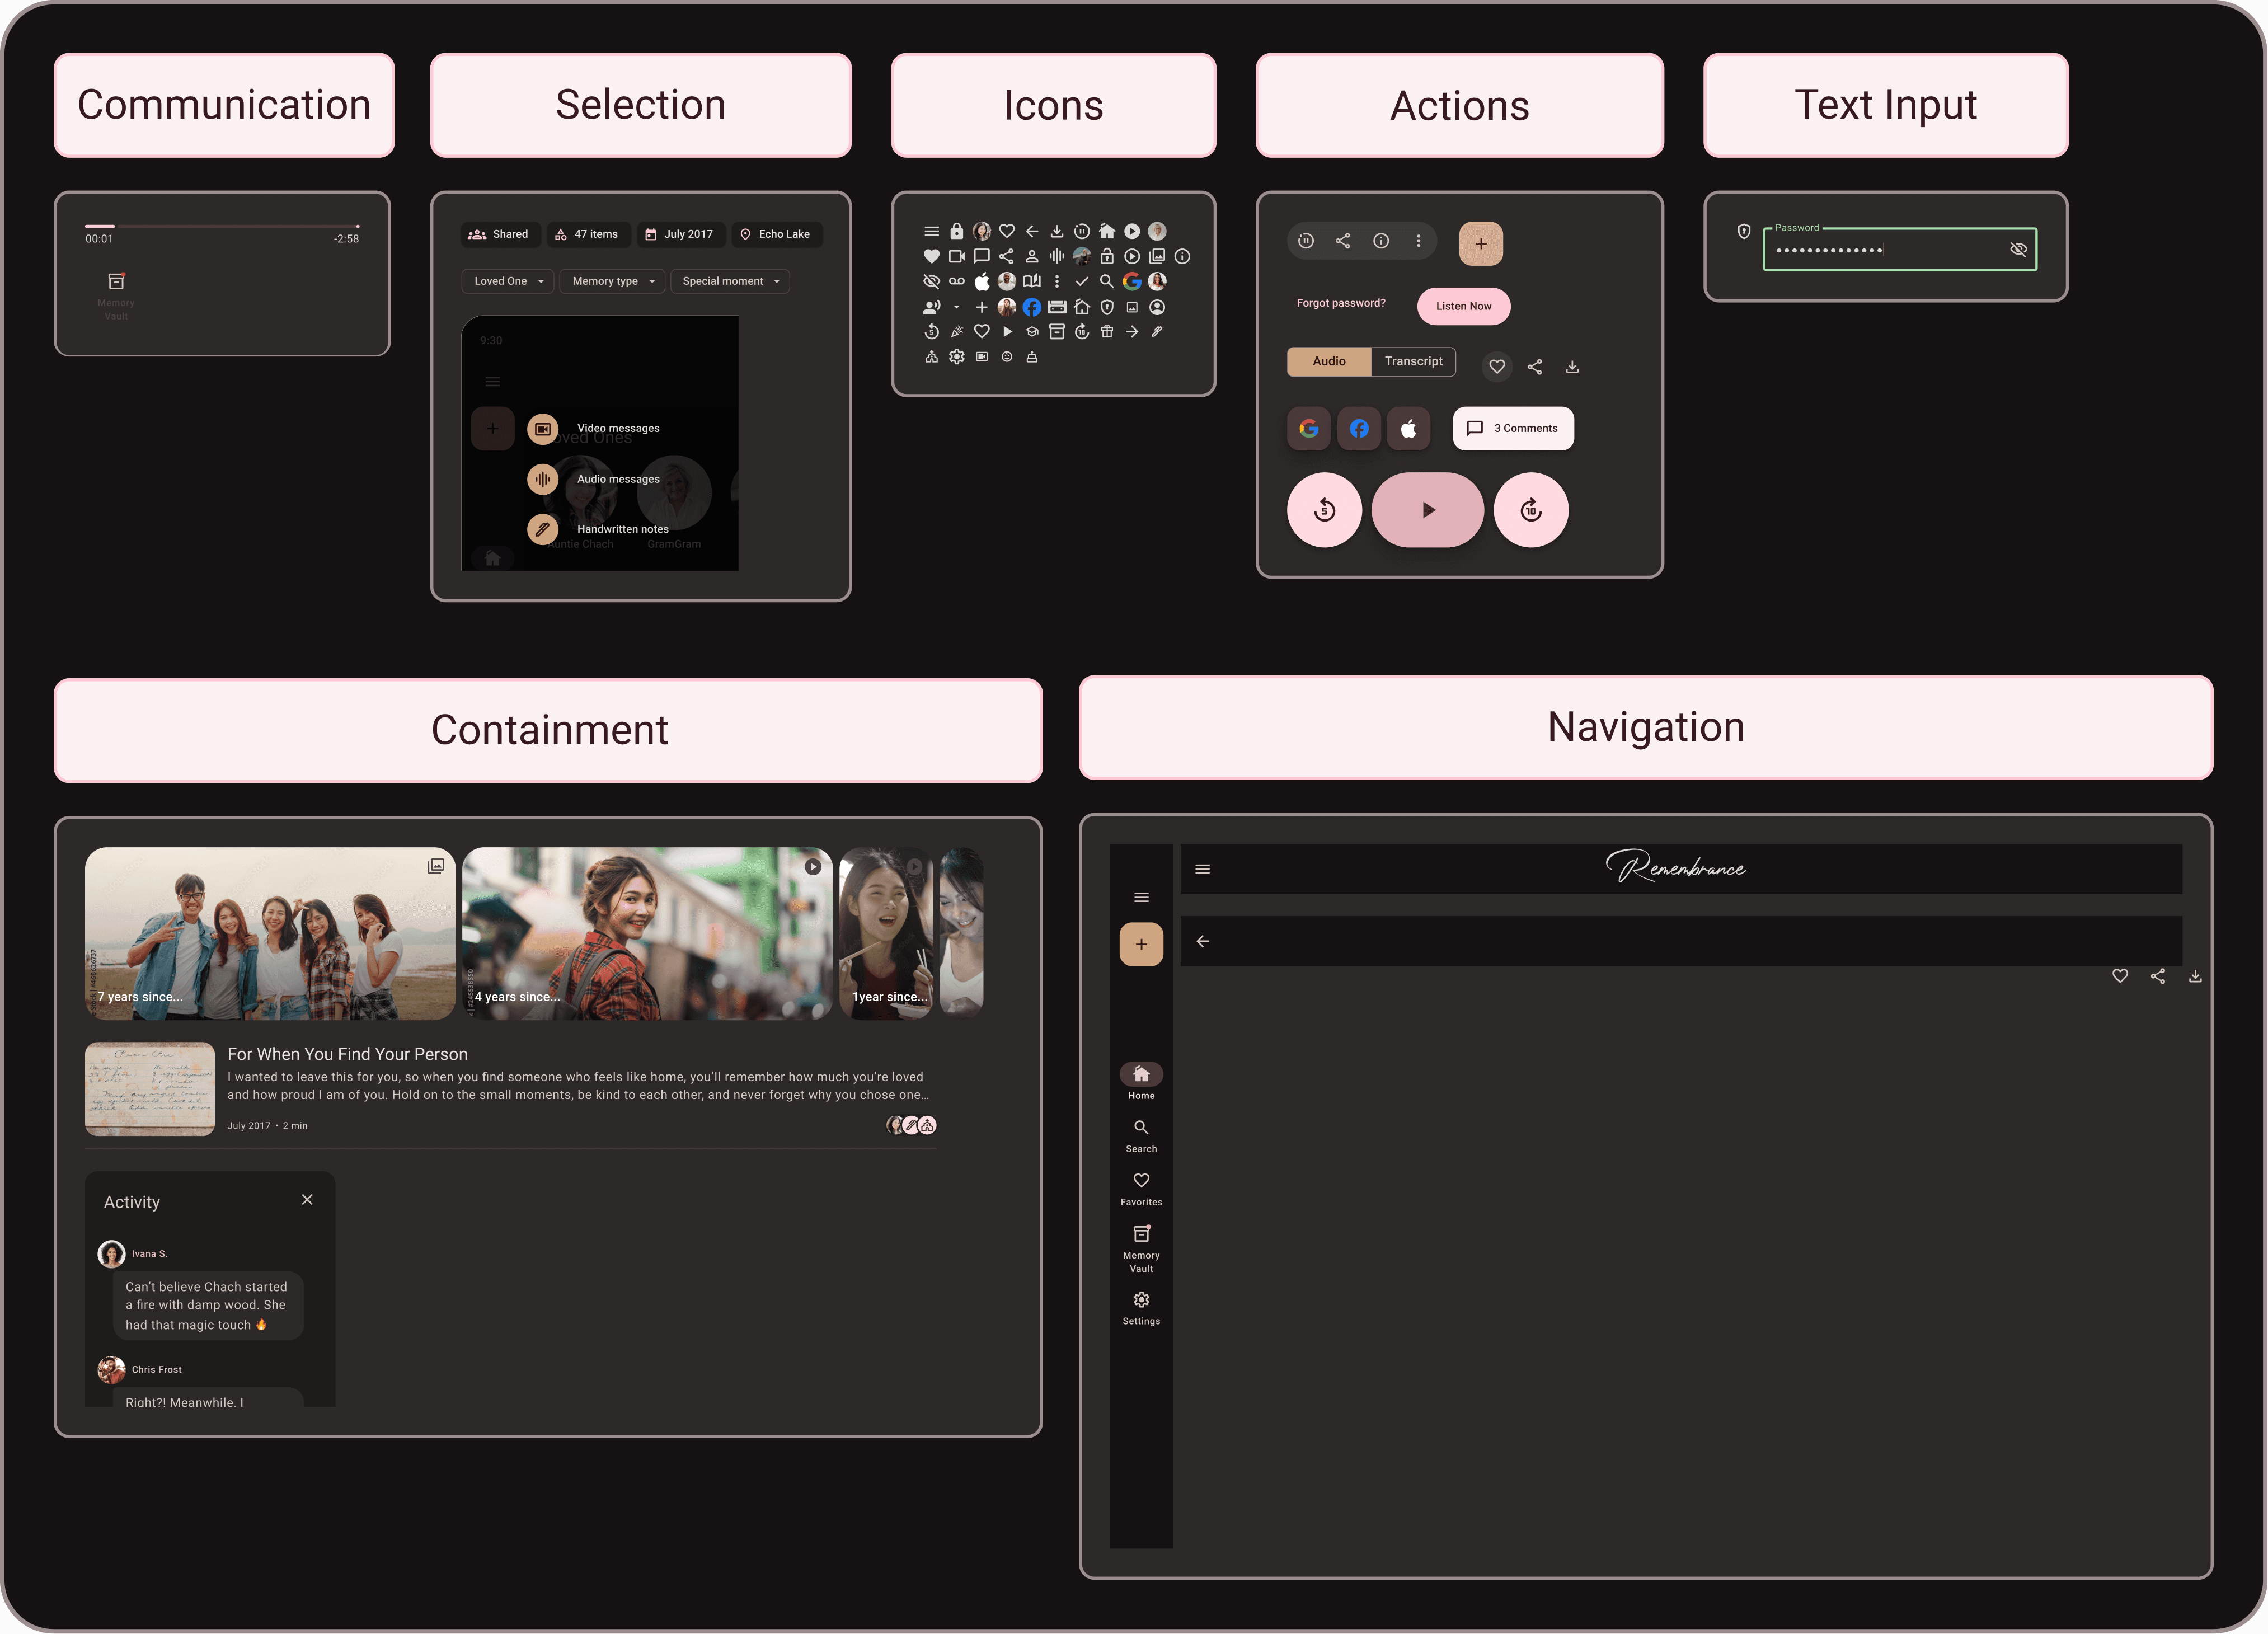2268x1634 pixels.
Task: Click the Facebook sign-in icon
Action: pyautogui.click(x=1359, y=428)
